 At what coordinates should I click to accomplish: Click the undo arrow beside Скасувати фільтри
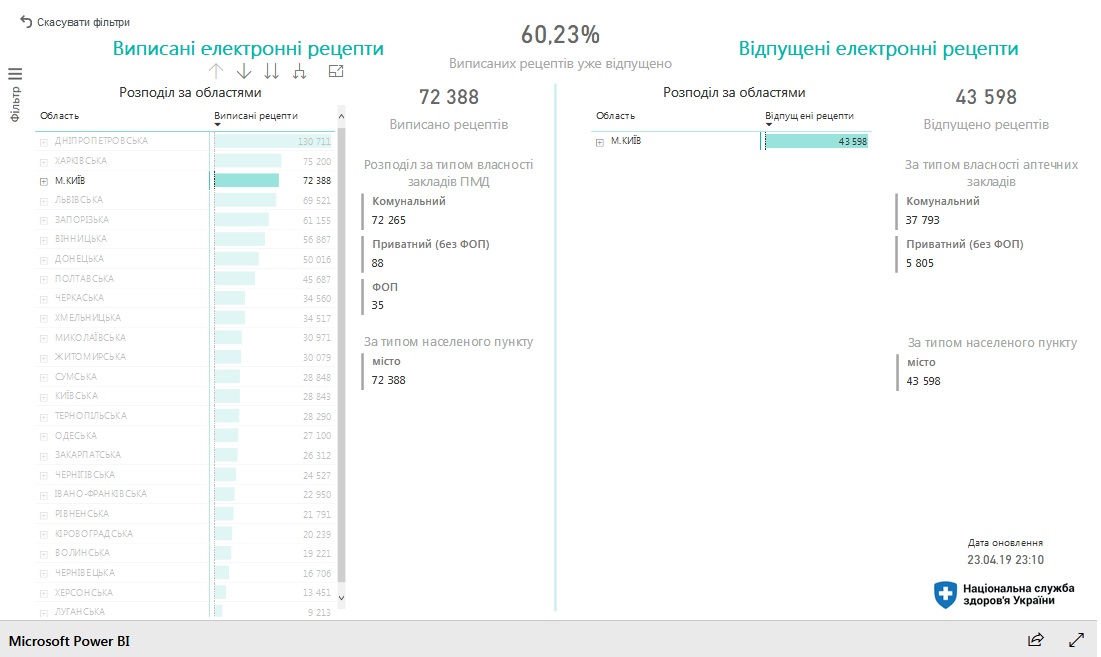[26, 22]
